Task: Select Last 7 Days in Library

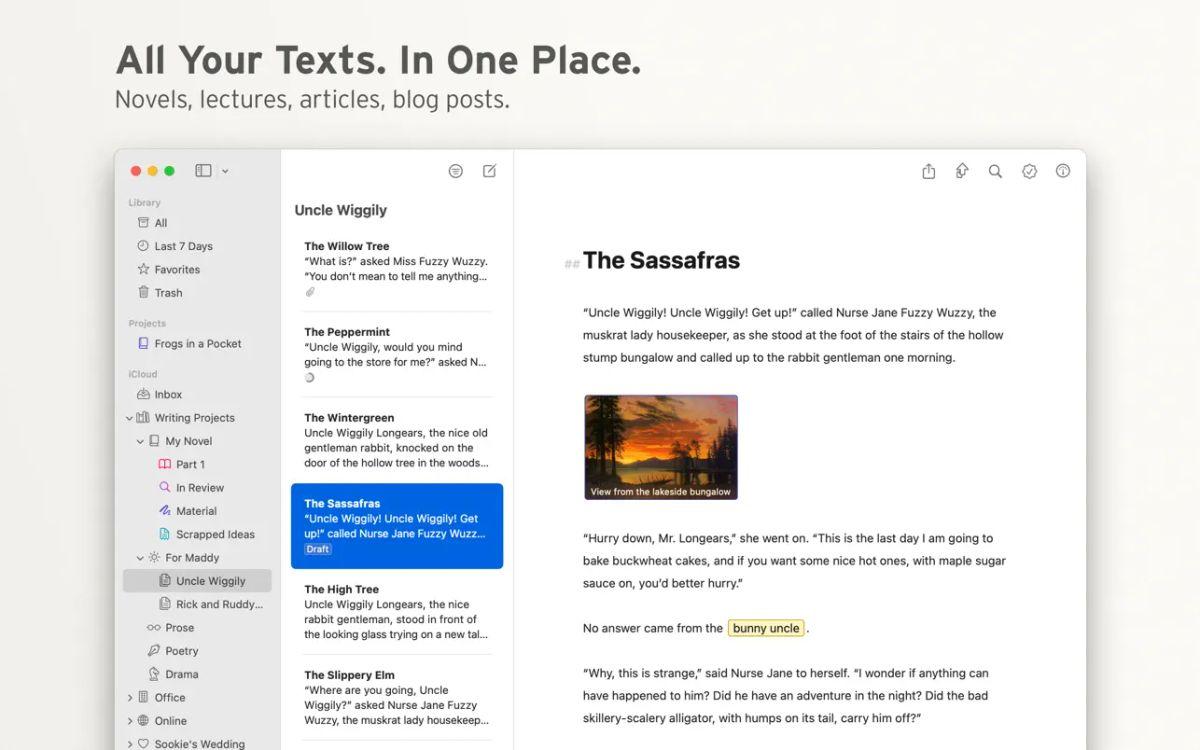Action: tap(183, 246)
